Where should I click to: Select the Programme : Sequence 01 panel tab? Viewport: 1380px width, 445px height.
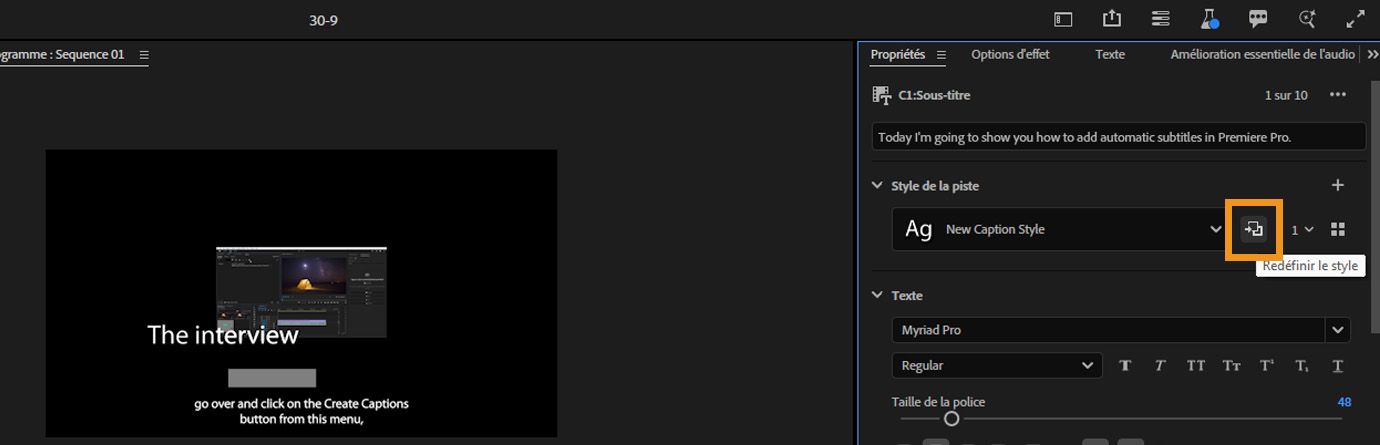(62, 55)
